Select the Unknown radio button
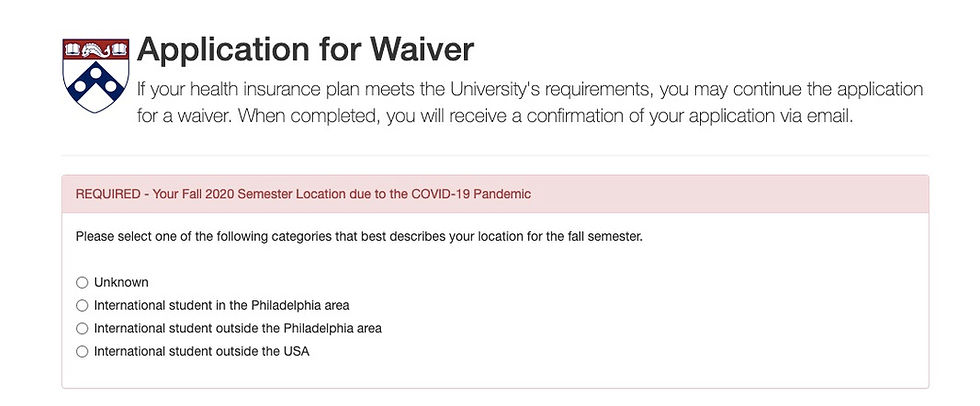The image size is (980, 406). [82, 283]
